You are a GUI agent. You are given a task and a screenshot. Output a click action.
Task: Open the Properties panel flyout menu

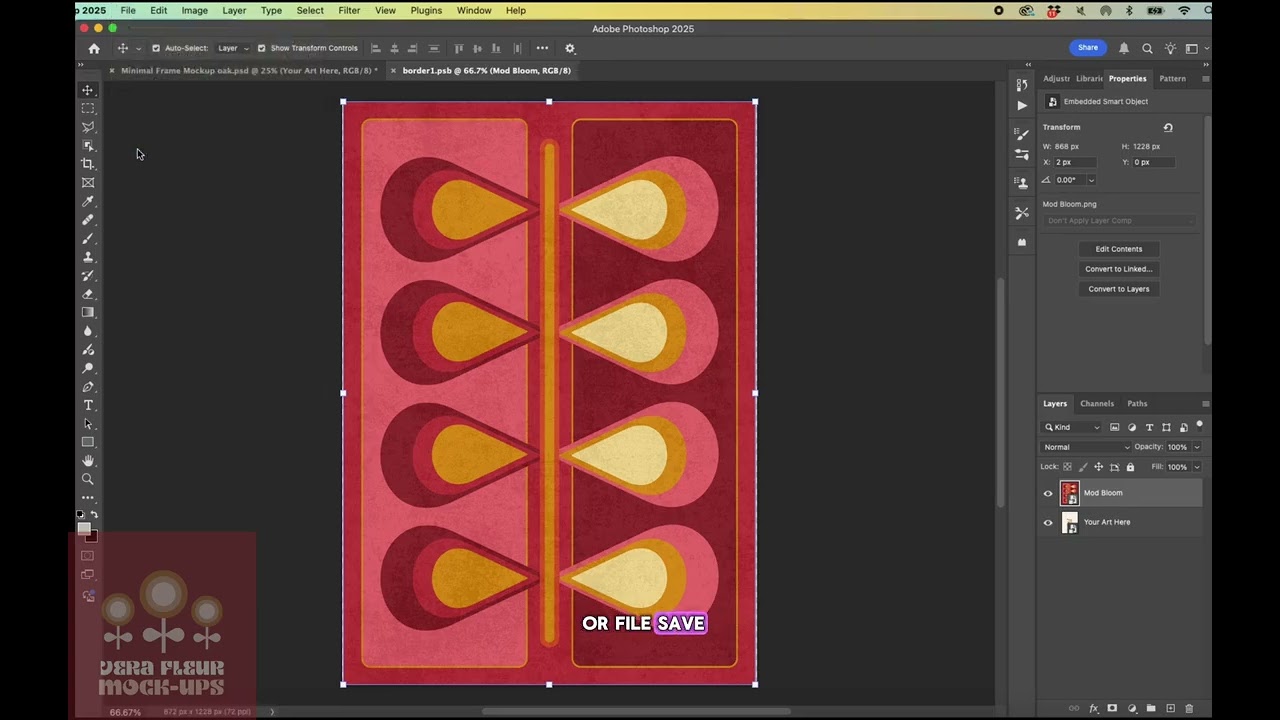(1205, 79)
